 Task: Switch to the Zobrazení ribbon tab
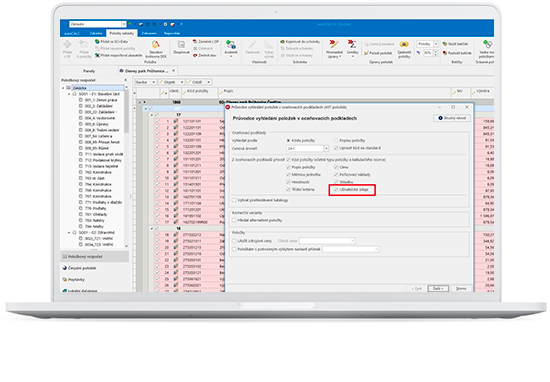149,33
